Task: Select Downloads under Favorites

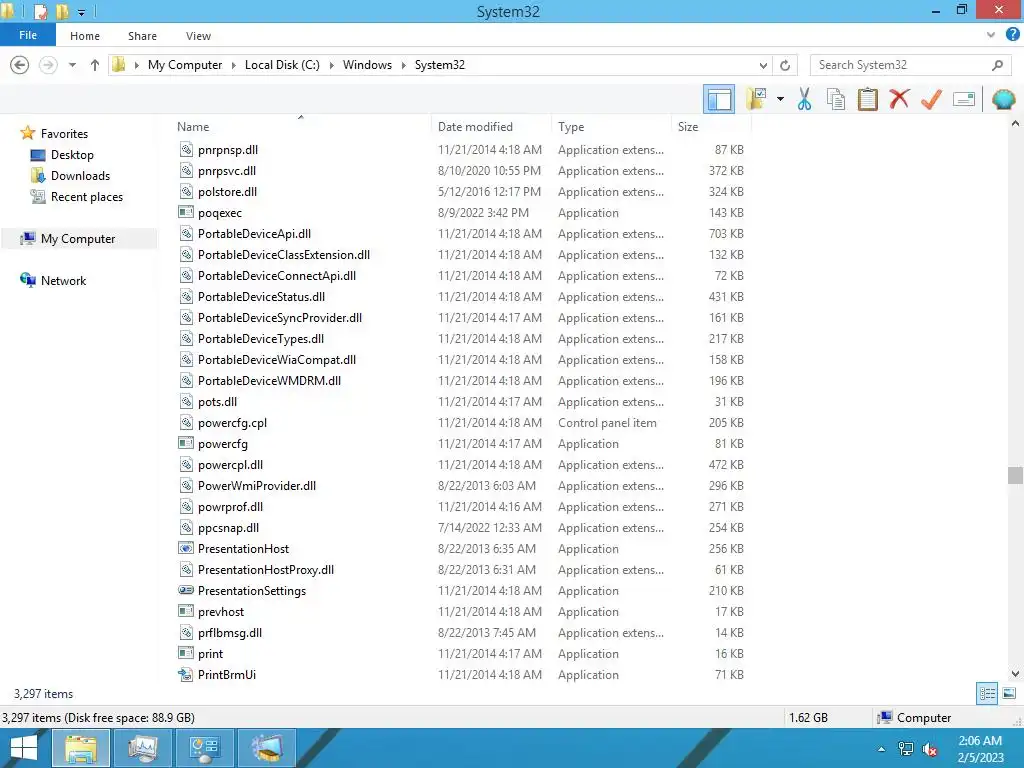Action: coord(80,176)
